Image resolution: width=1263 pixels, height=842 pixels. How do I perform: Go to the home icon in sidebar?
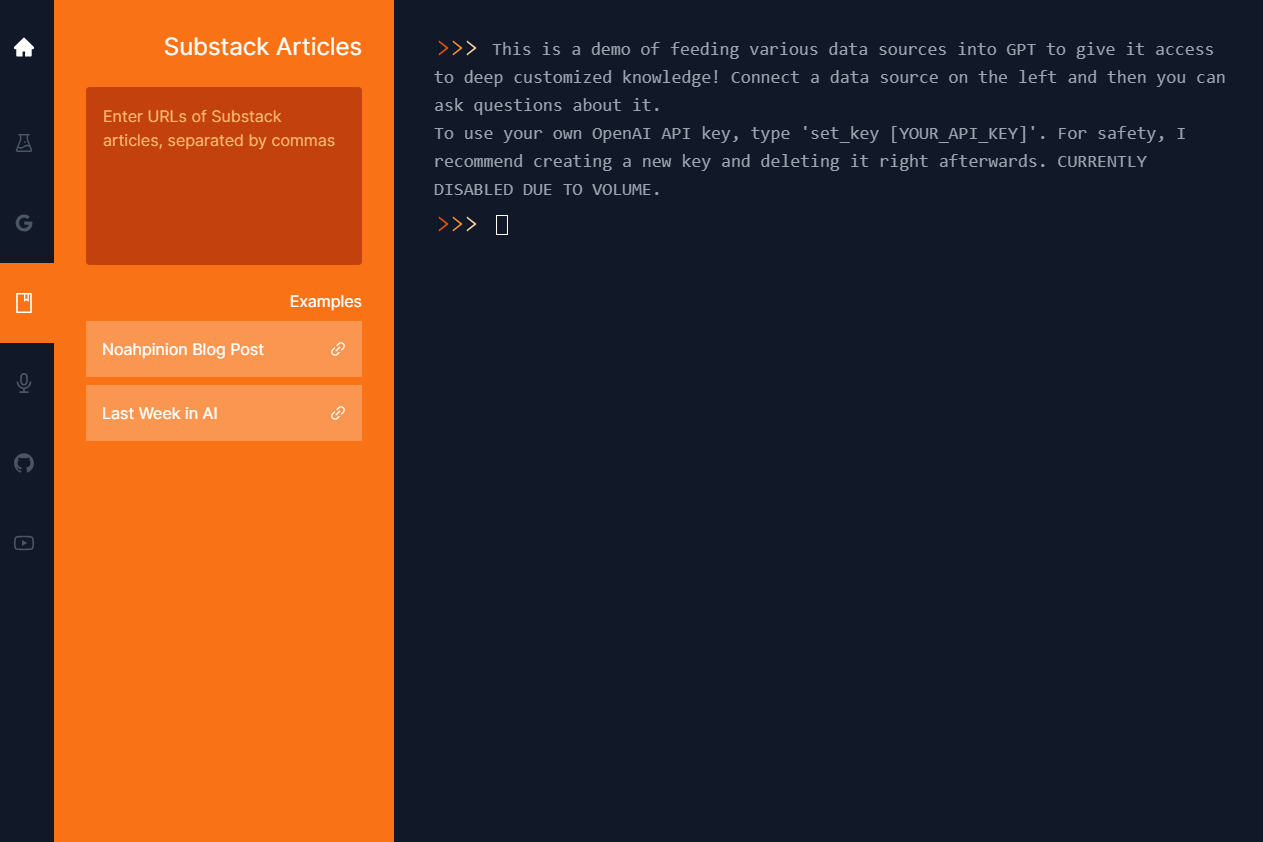click(24, 47)
